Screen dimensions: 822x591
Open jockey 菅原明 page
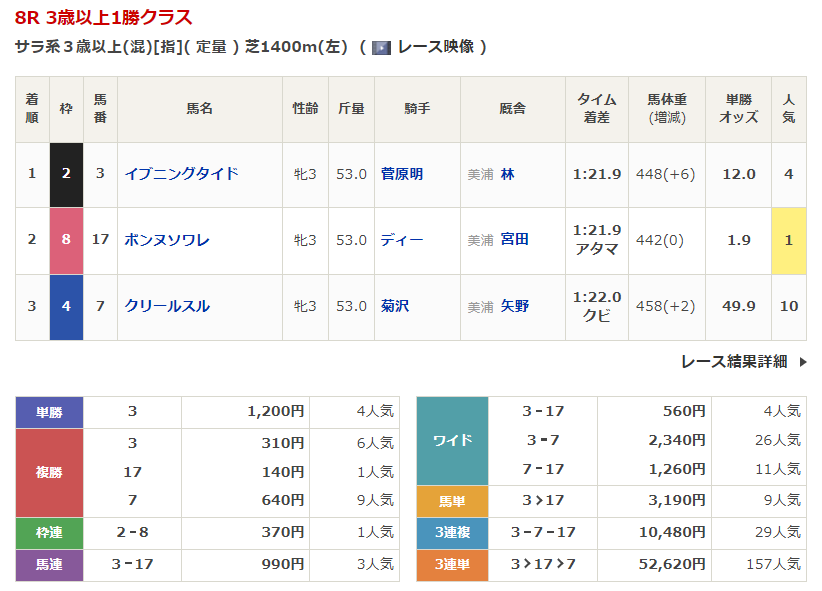(402, 174)
